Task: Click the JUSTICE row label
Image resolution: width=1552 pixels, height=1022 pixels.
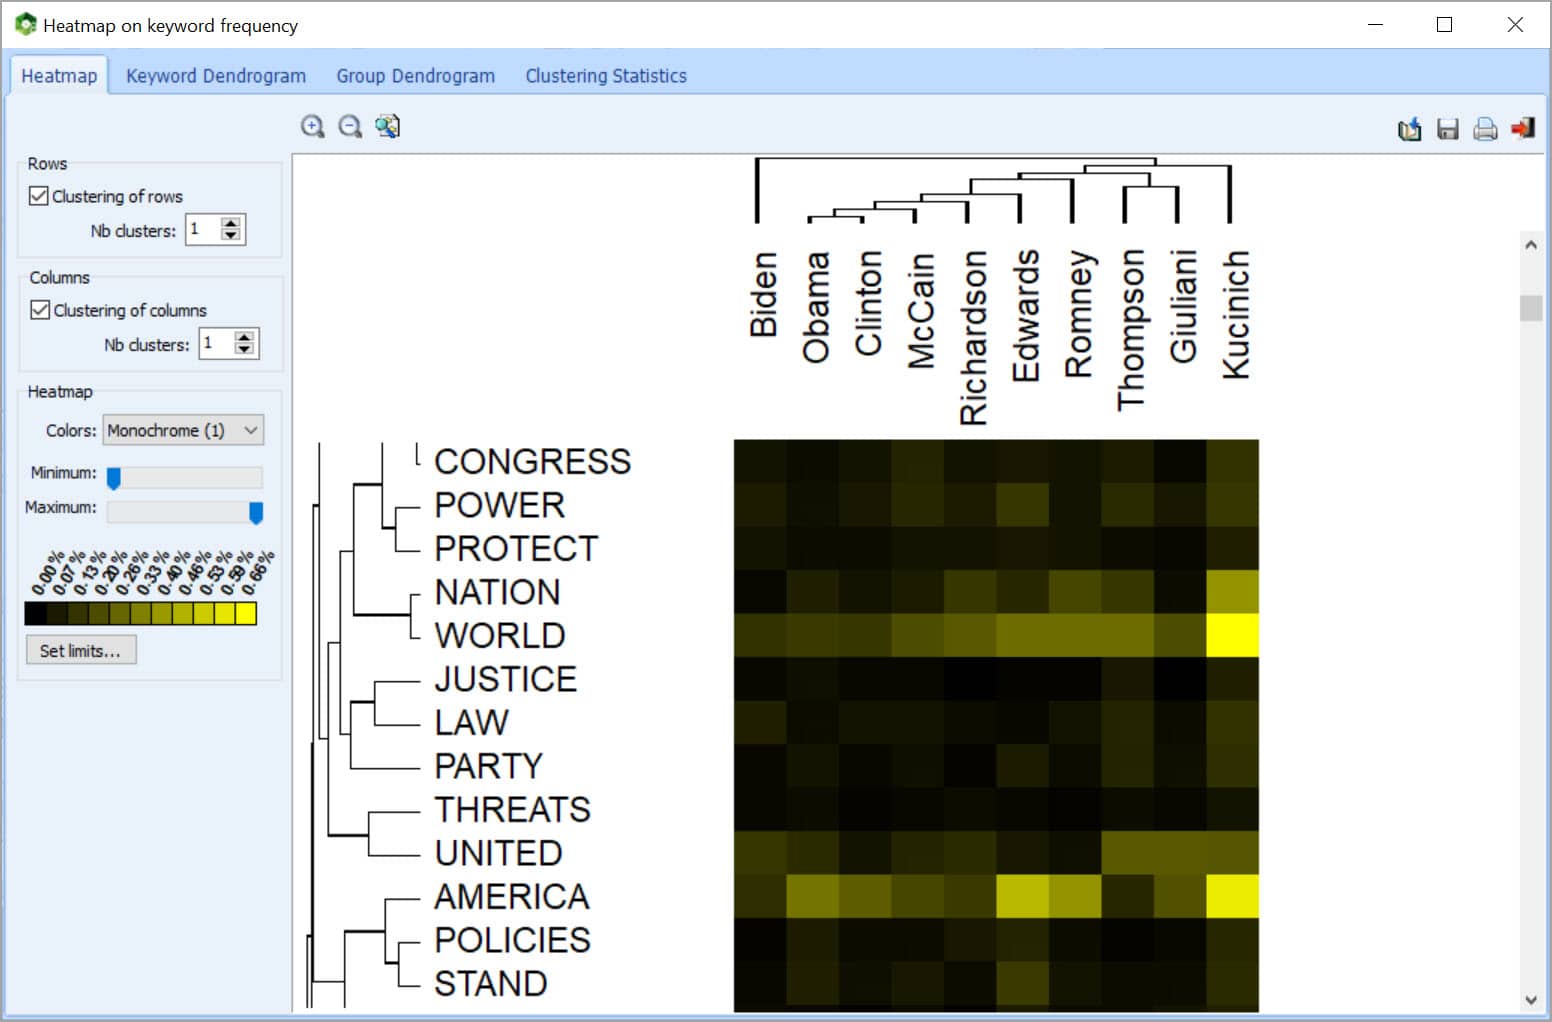Action: tap(505, 679)
